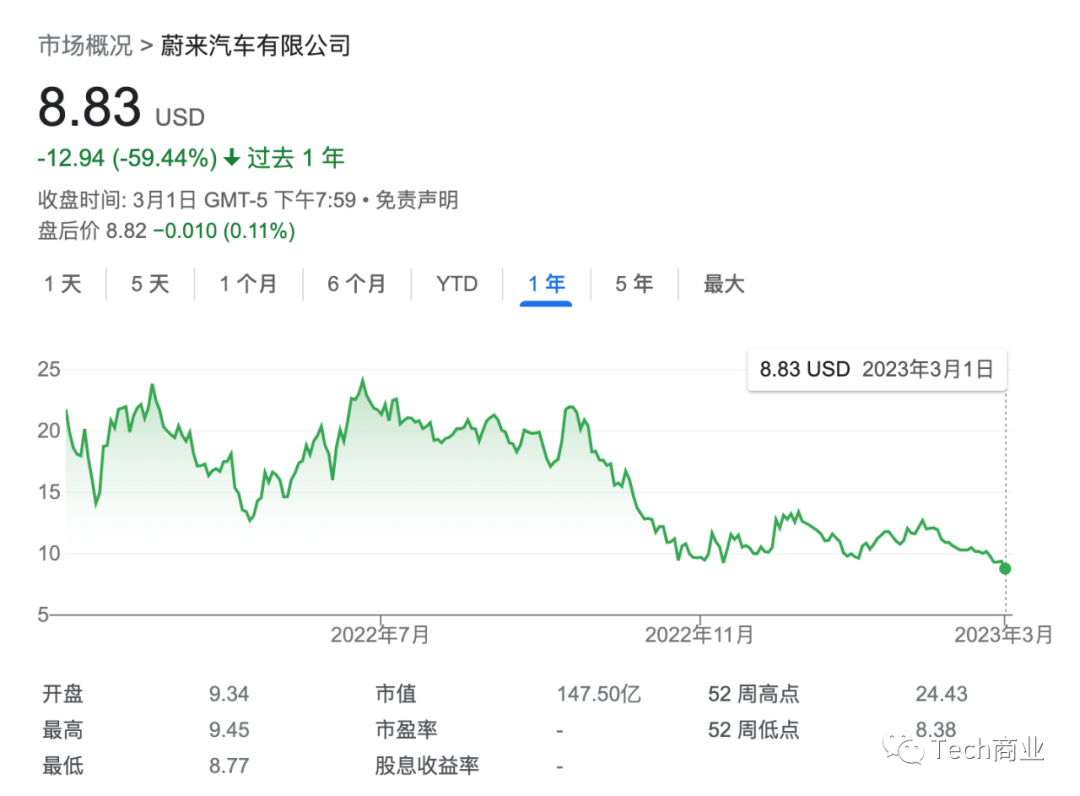1080x796 pixels.
Task: Open the 市场概况 breadcrumb link
Action: (x=85, y=46)
